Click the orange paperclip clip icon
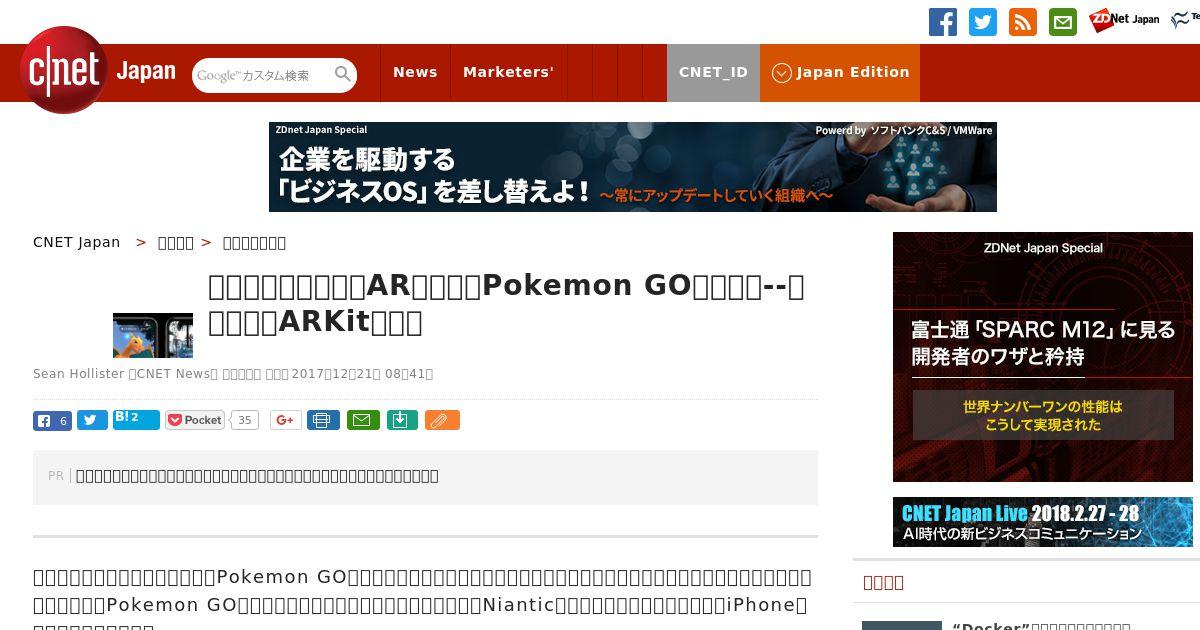Screen dimensions: 1200x630 [x=442, y=420]
